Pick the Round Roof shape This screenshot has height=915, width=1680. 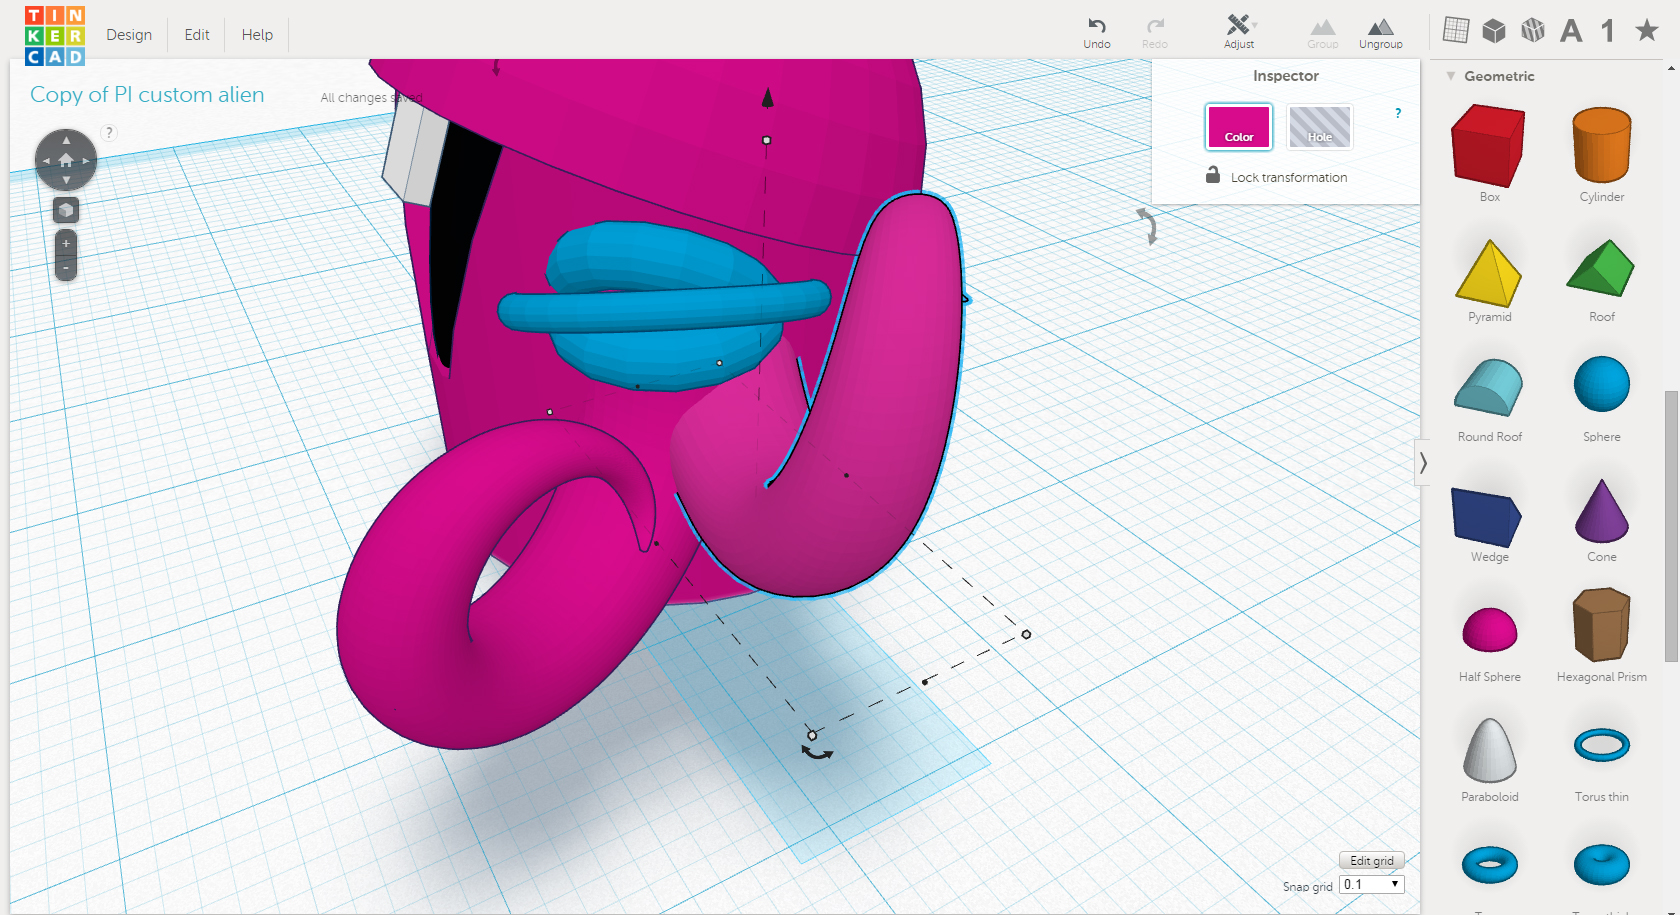click(1489, 387)
